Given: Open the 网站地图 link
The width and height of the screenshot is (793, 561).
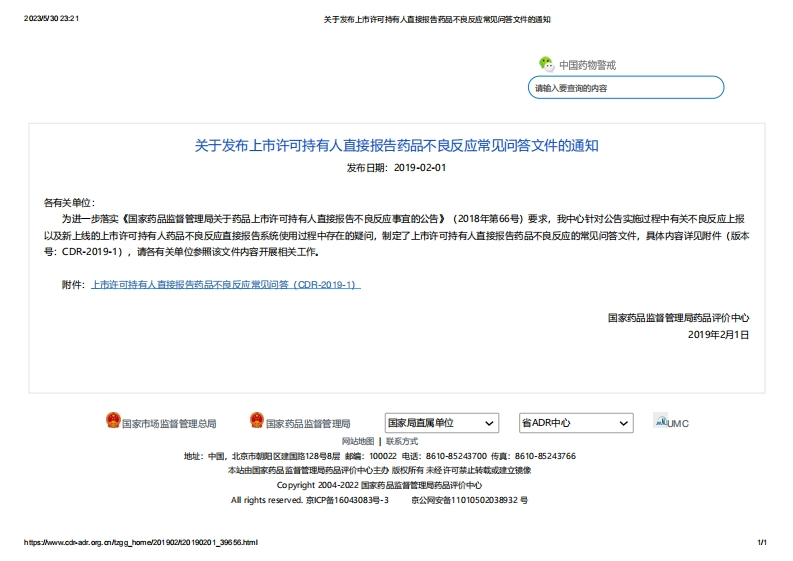Looking at the screenshot, I should pyautogui.click(x=358, y=441).
